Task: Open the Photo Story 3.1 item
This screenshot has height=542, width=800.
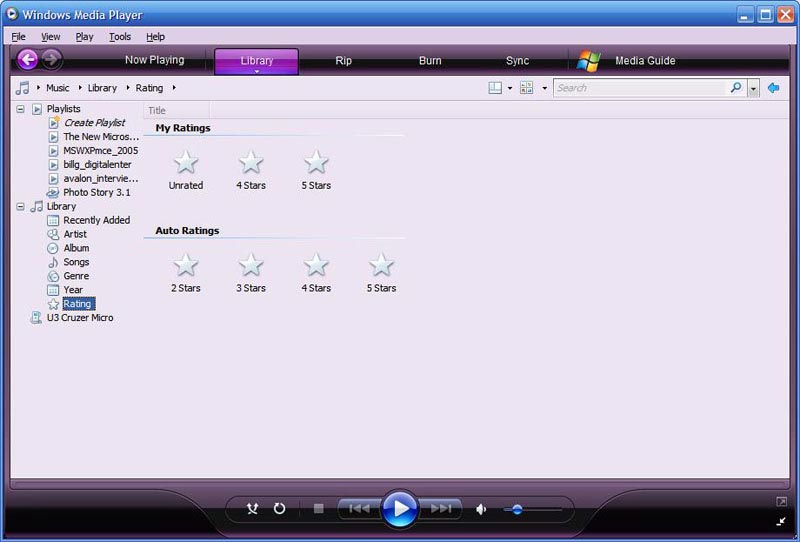Action: [x=96, y=192]
